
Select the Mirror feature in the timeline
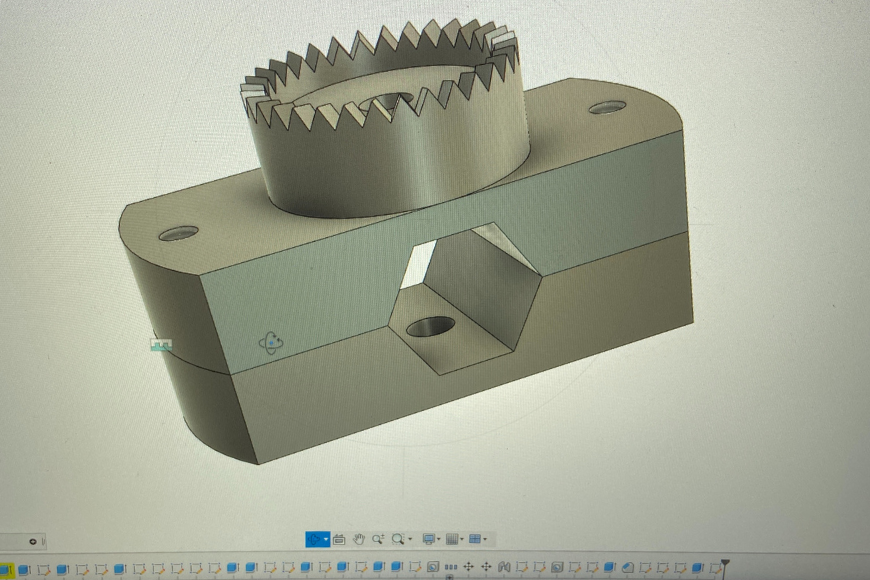pos(504,567)
